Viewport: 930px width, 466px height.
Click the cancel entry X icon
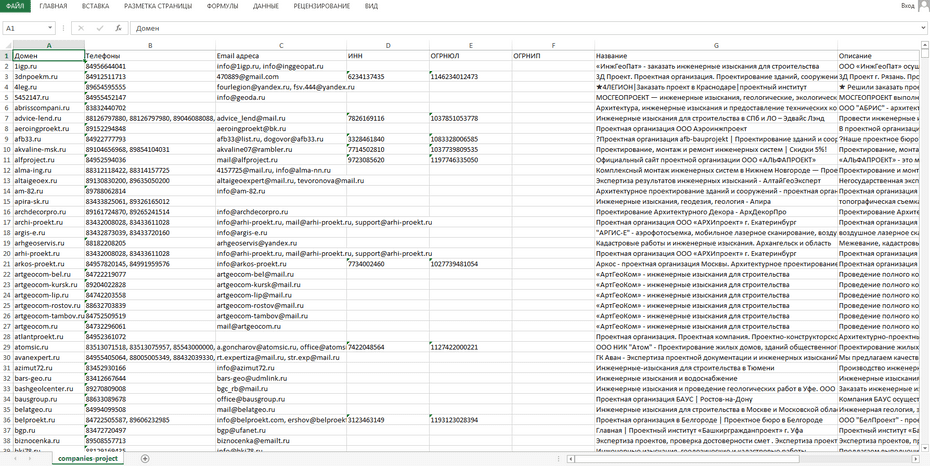click(x=81, y=28)
